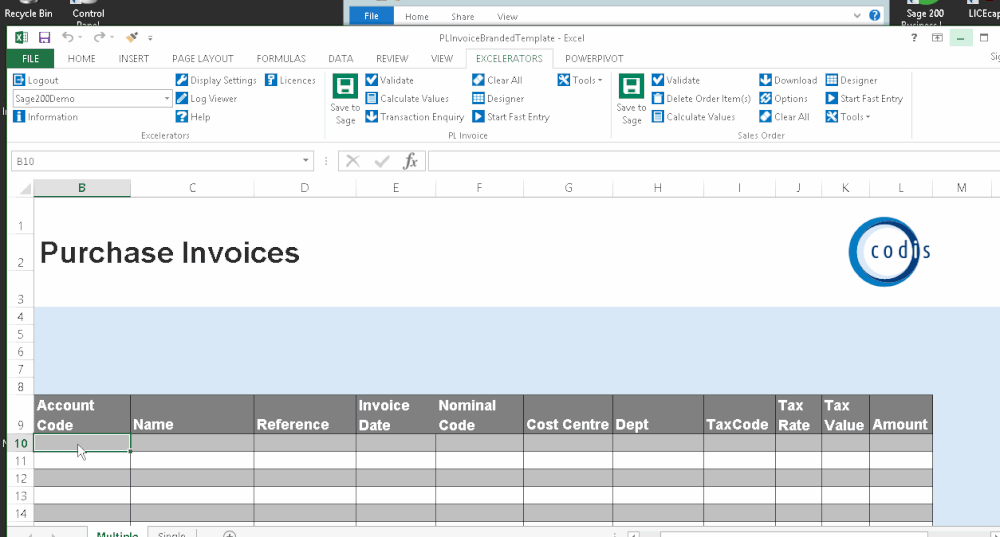
Task: Click the Undo arrow
Action: 68,38
